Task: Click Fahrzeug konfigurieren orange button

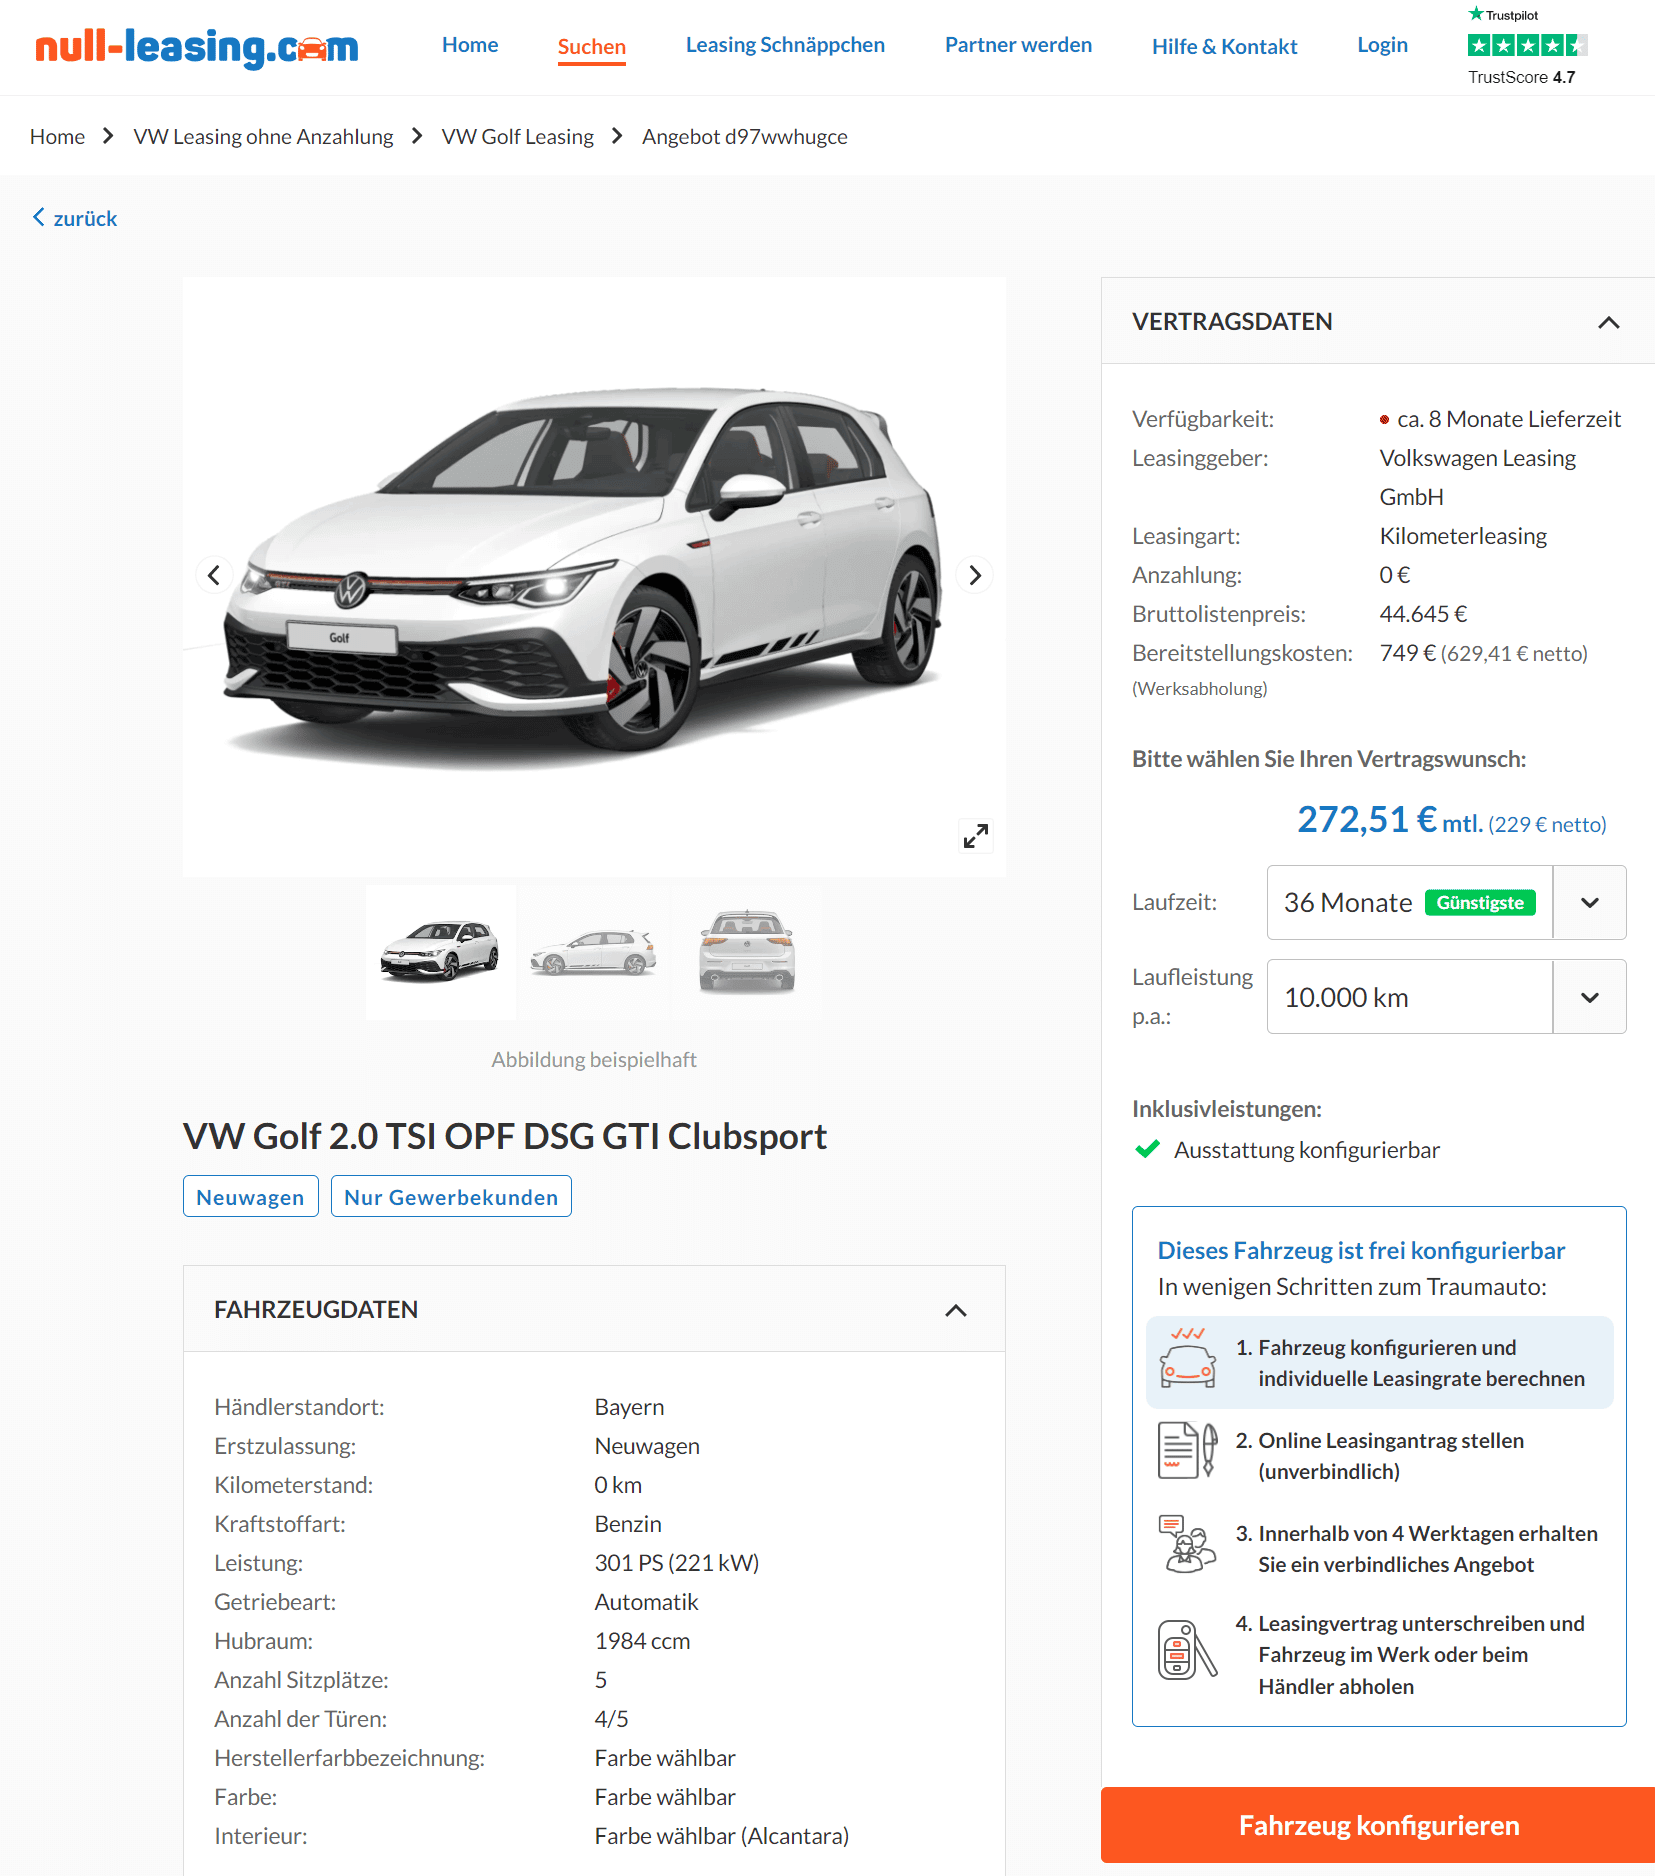Action: point(1378,1825)
